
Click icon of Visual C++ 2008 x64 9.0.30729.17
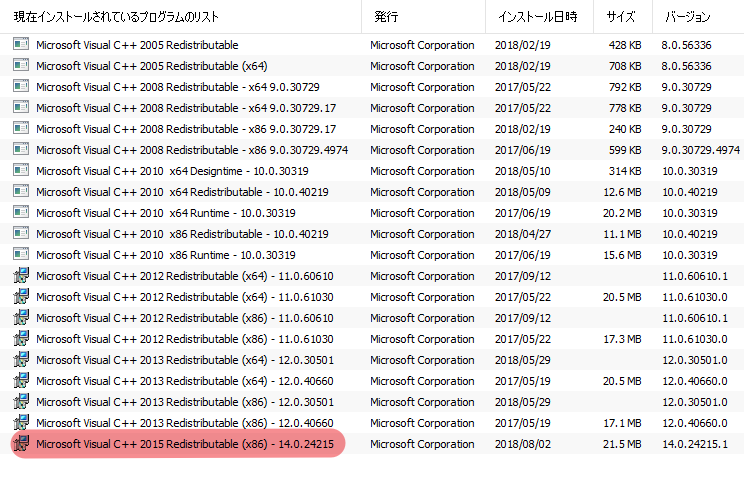point(21,107)
